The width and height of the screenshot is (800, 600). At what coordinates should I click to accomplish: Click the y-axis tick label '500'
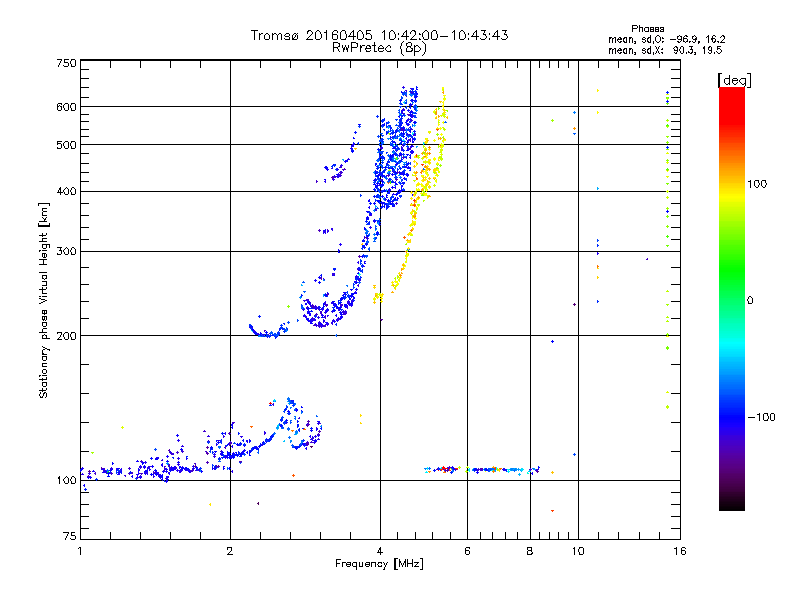66,145
